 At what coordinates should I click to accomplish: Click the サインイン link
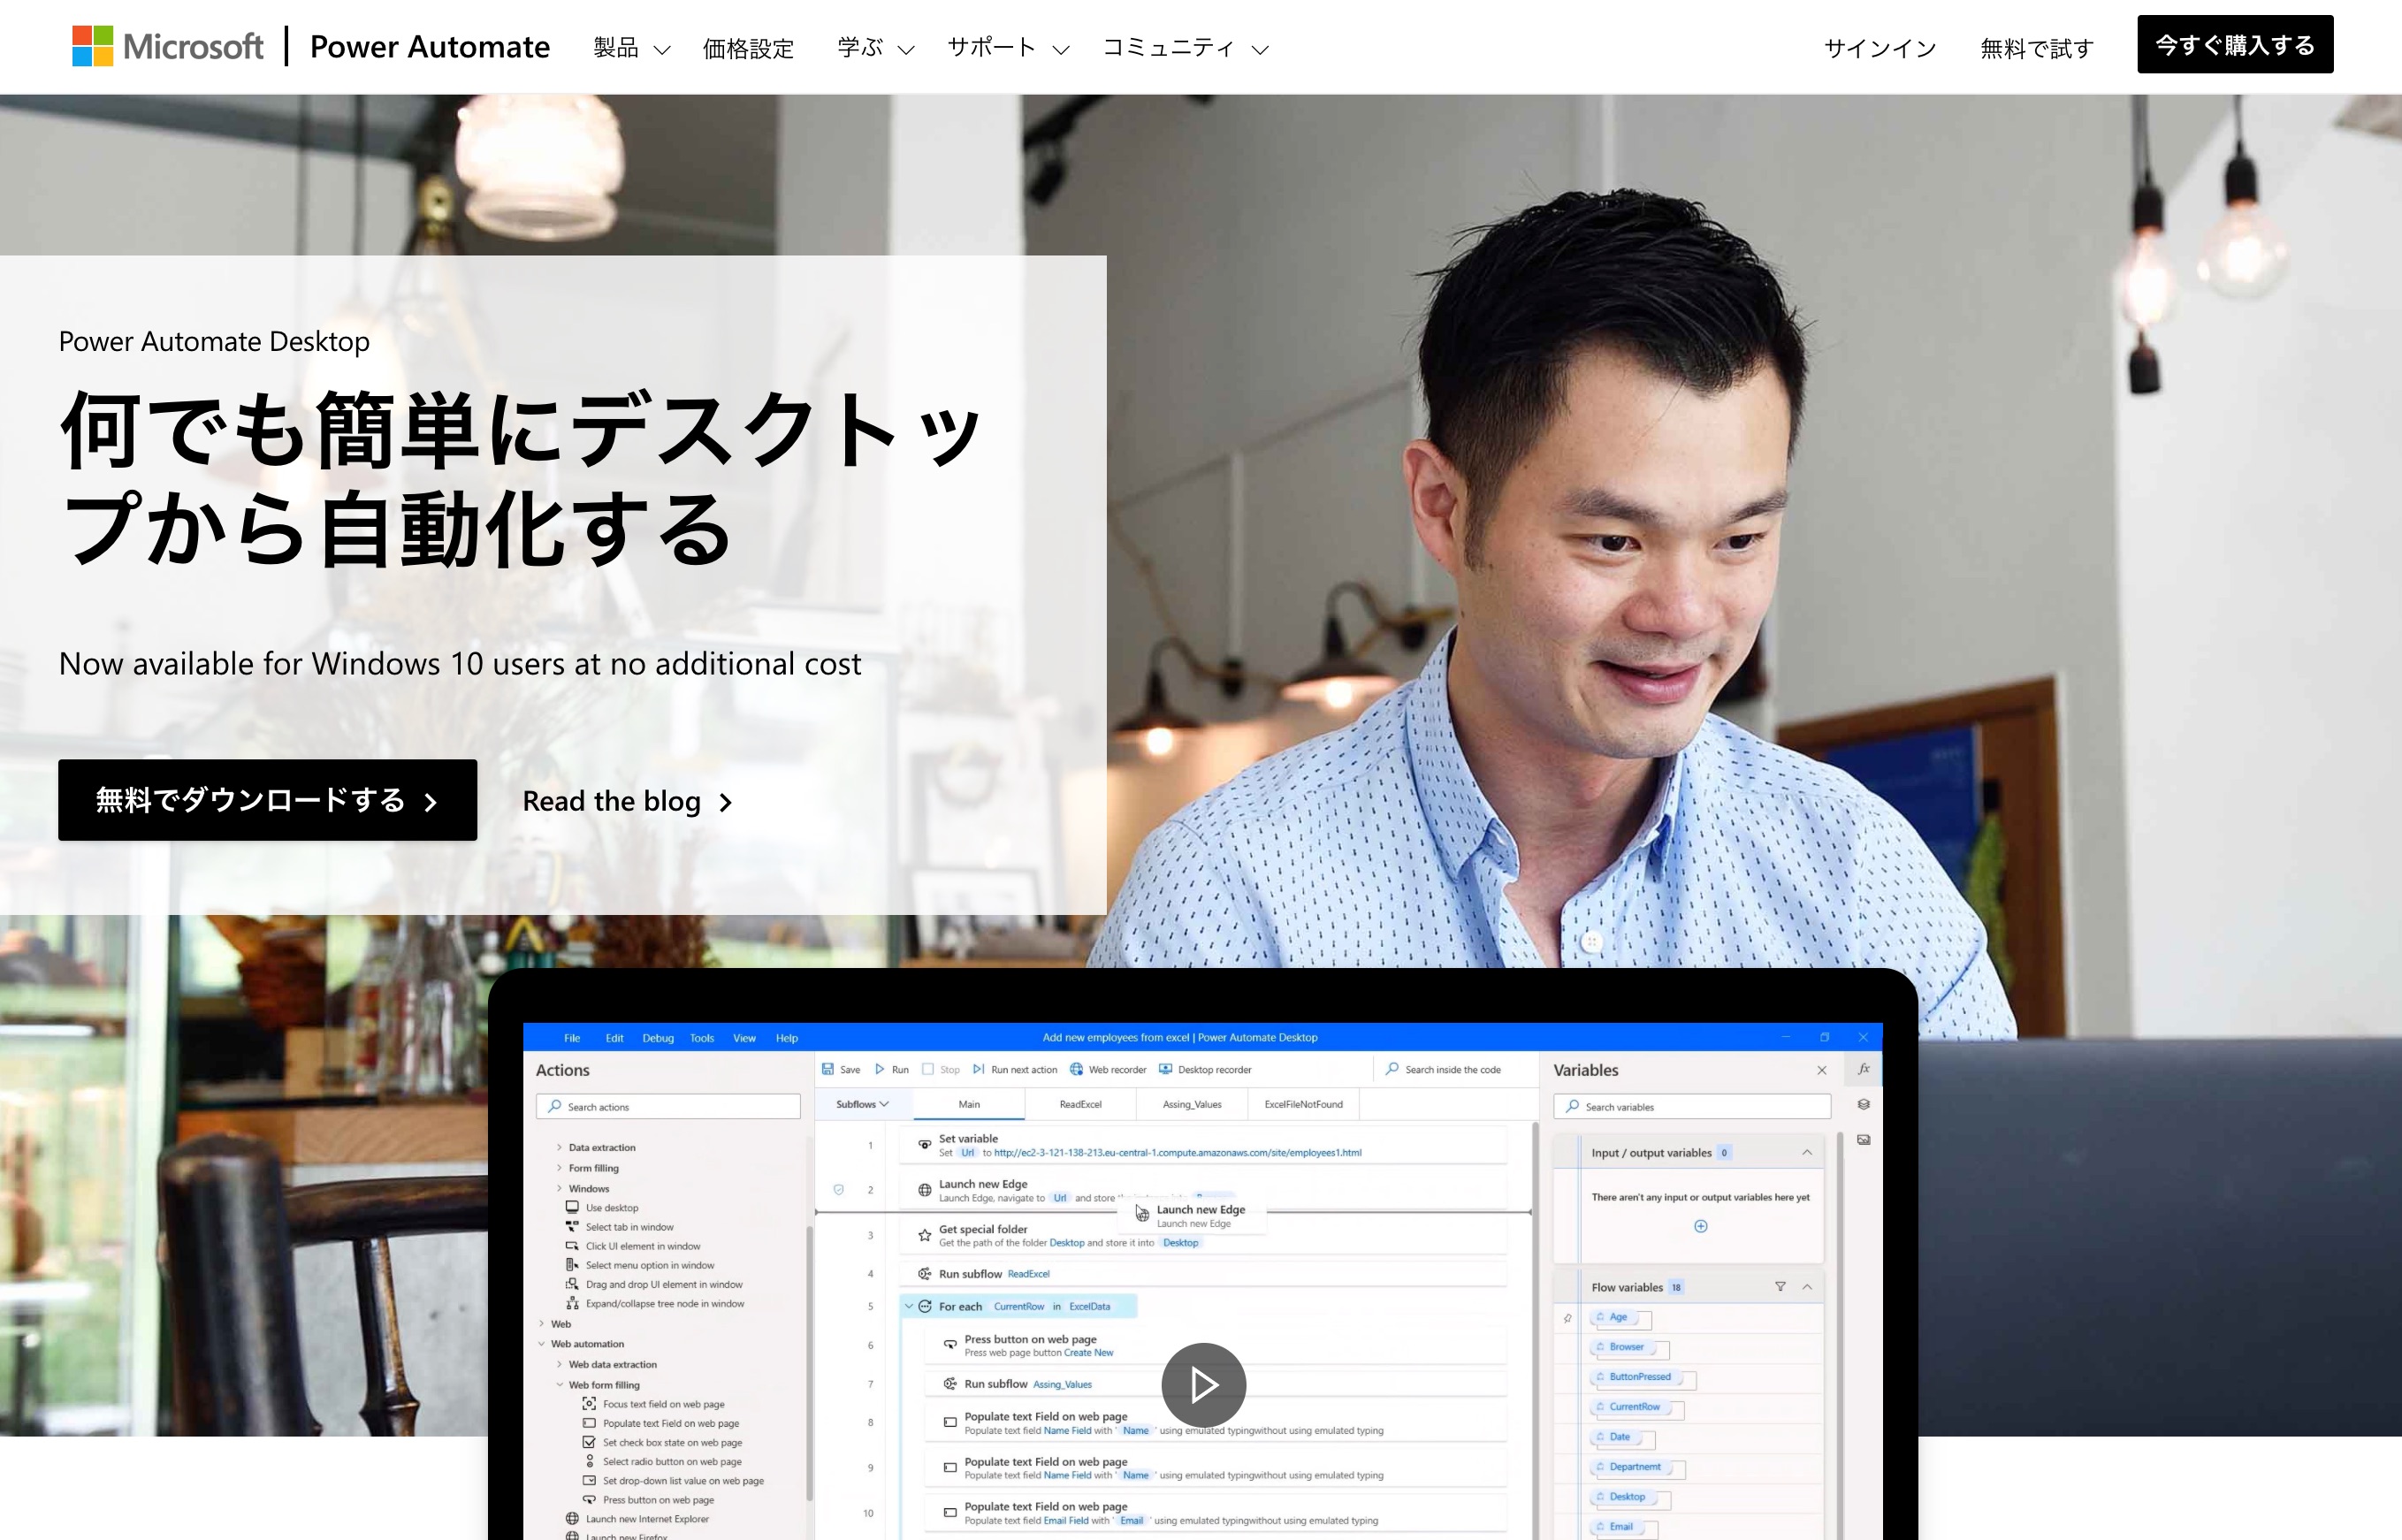click(x=1880, y=48)
